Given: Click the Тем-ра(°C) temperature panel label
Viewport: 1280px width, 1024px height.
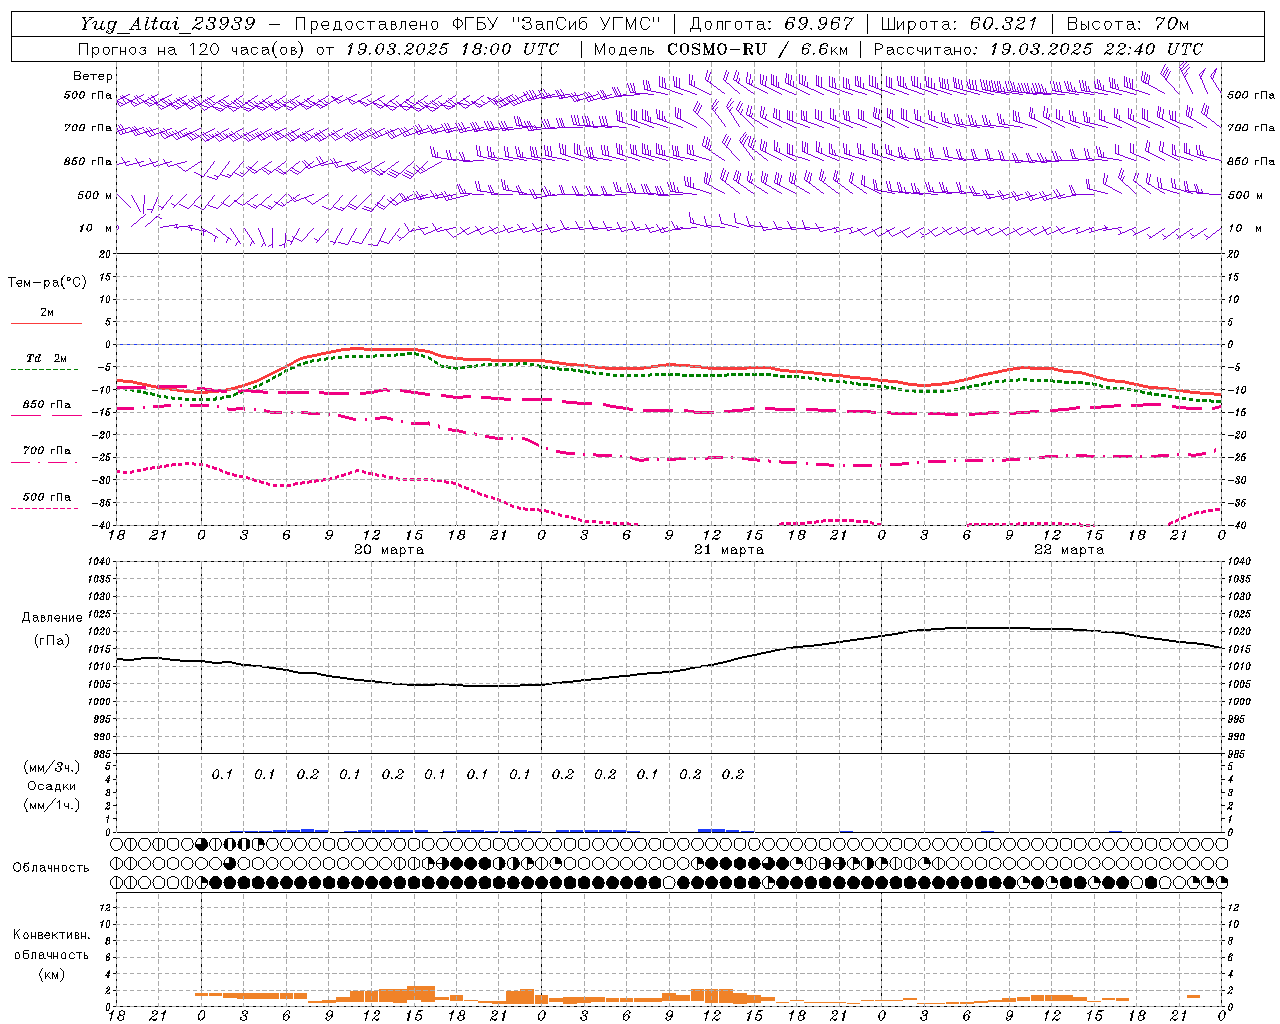Looking at the screenshot, I should tap(47, 283).
